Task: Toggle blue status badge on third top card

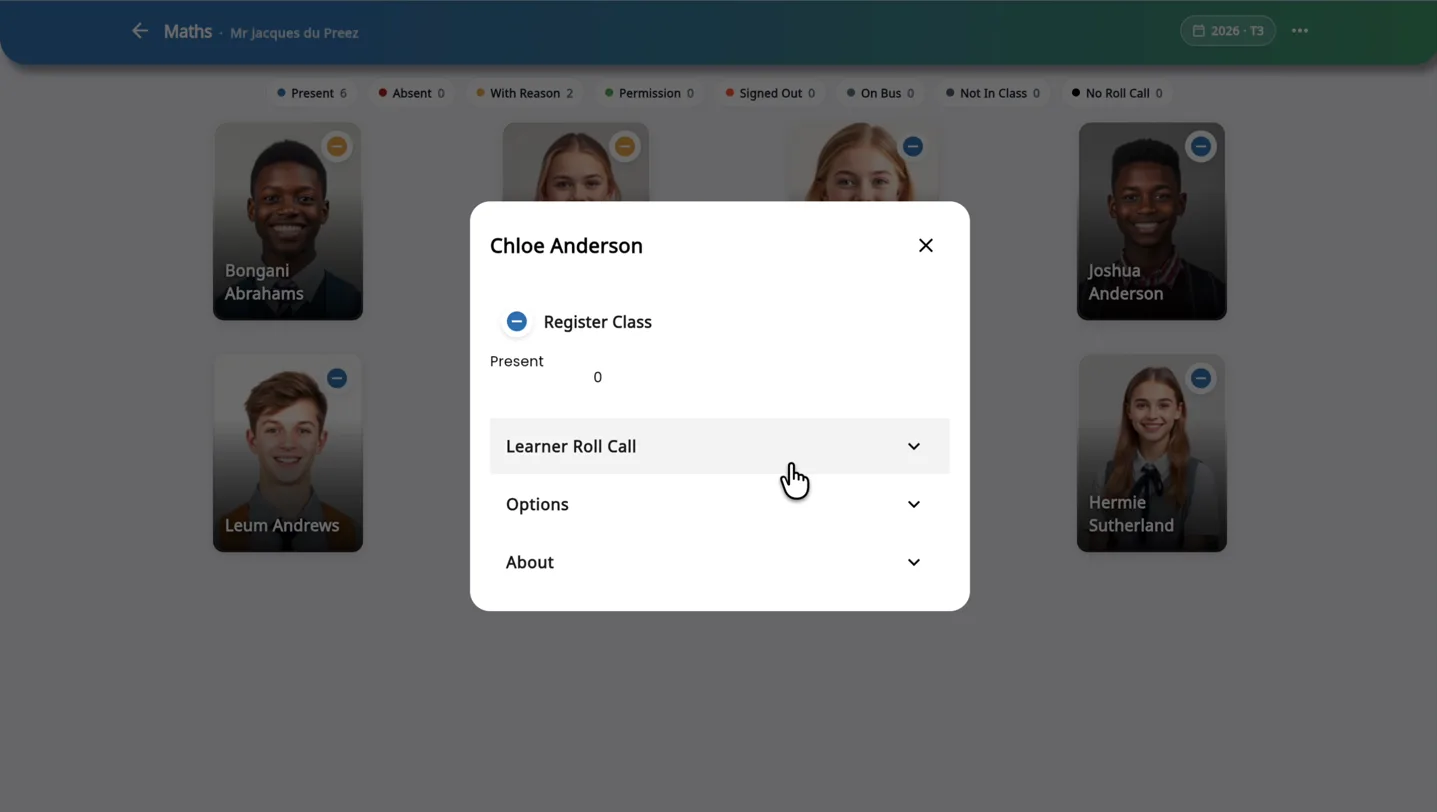Action: pos(912,146)
